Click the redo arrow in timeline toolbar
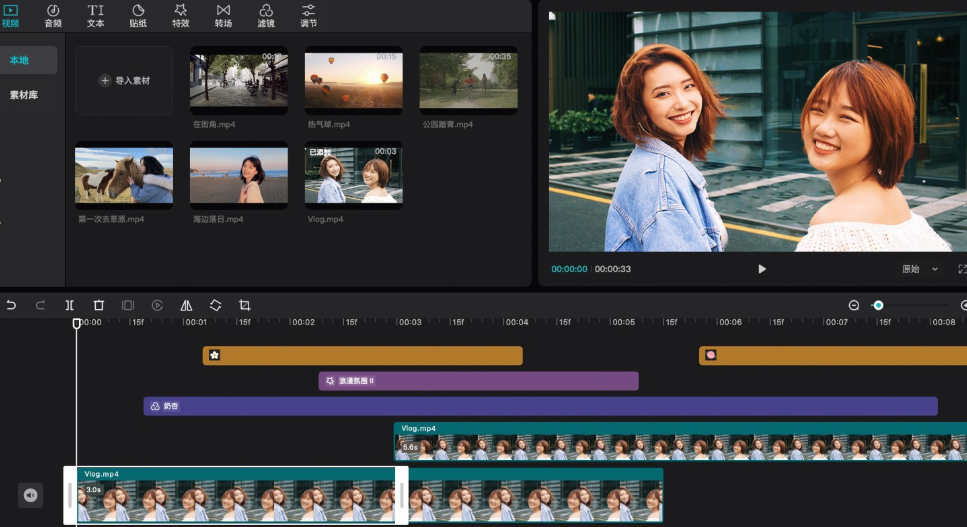This screenshot has width=967, height=527. (40, 305)
